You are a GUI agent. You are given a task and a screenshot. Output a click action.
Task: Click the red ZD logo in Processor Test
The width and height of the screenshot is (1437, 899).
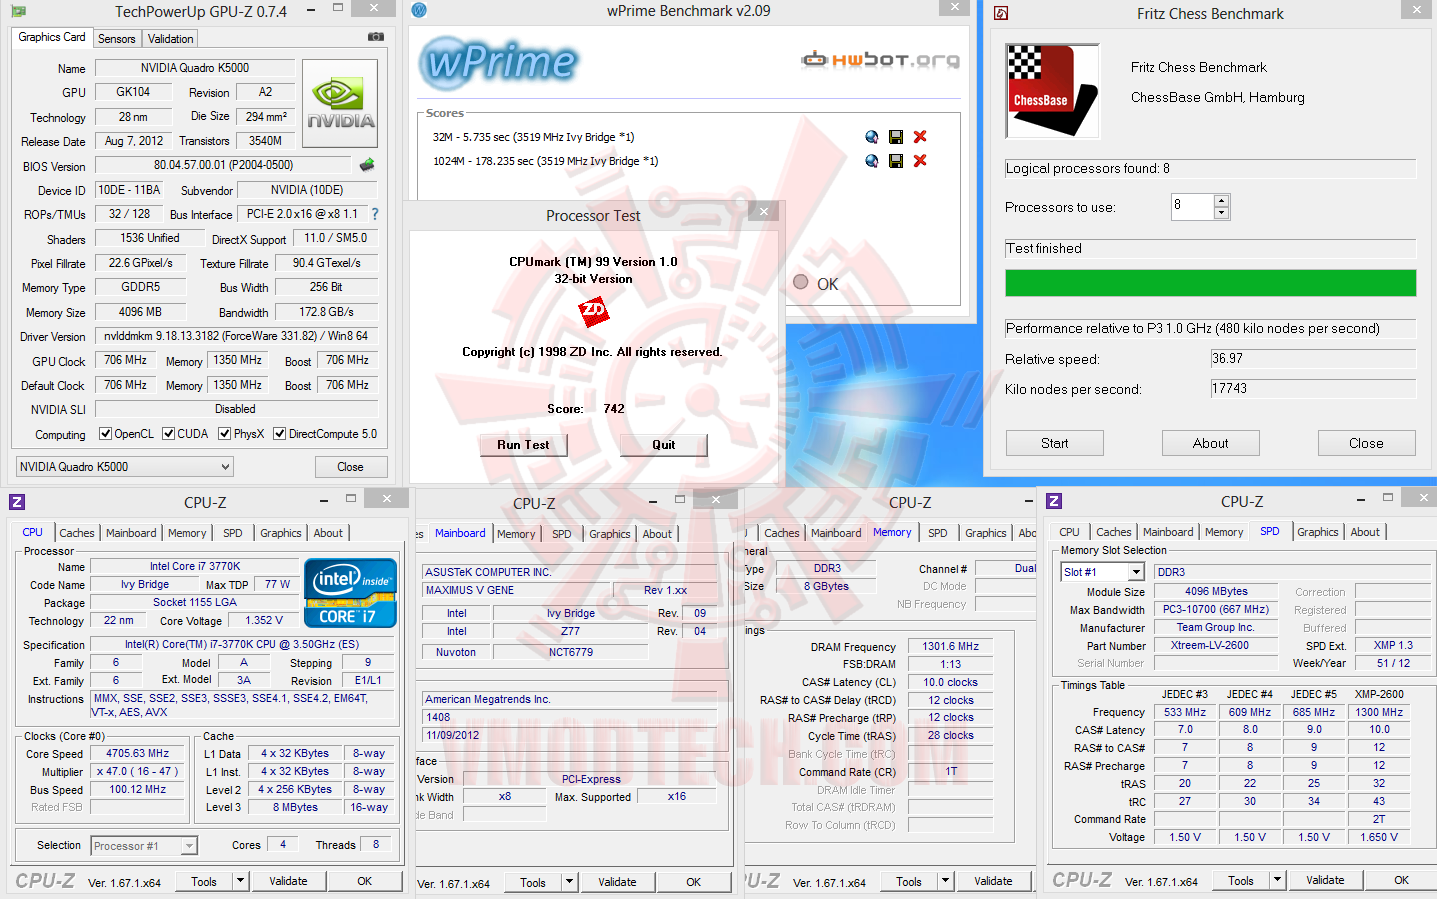click(594, 311)
